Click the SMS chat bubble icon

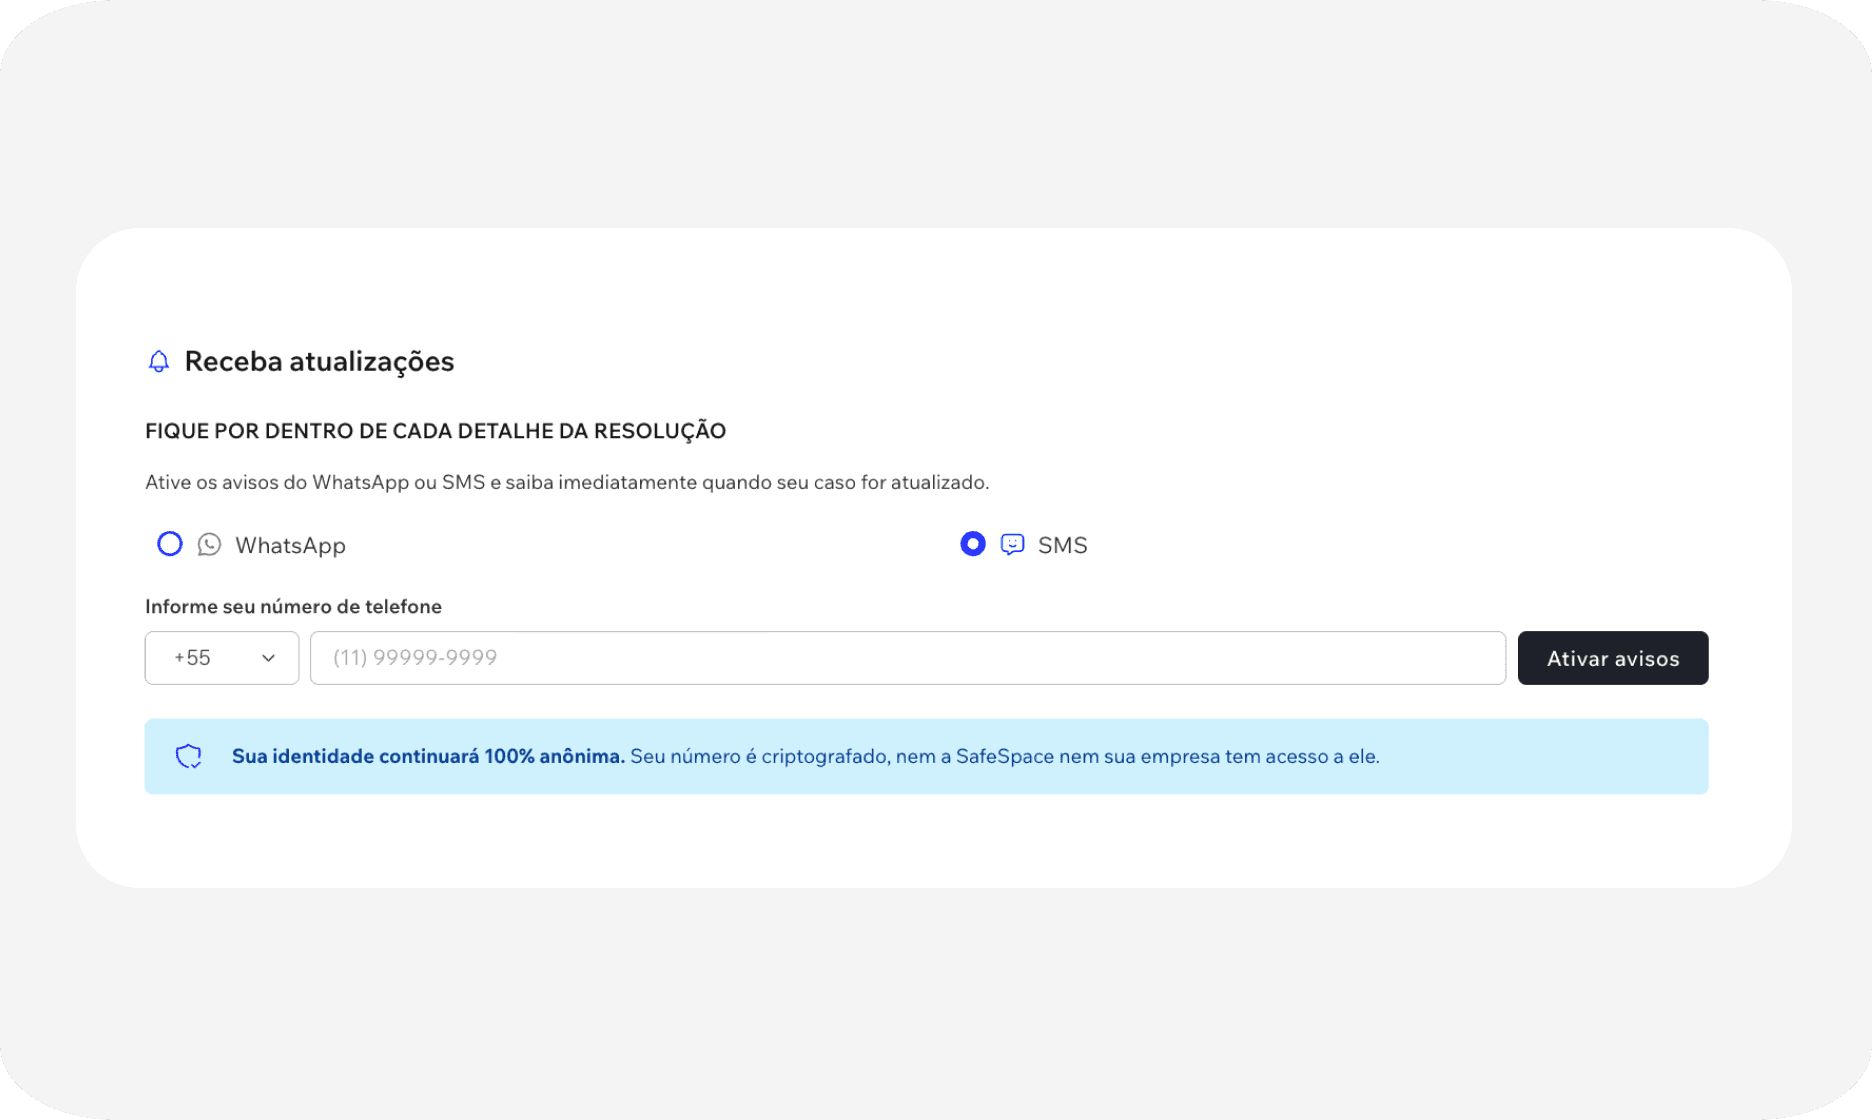coord(1012,544)
